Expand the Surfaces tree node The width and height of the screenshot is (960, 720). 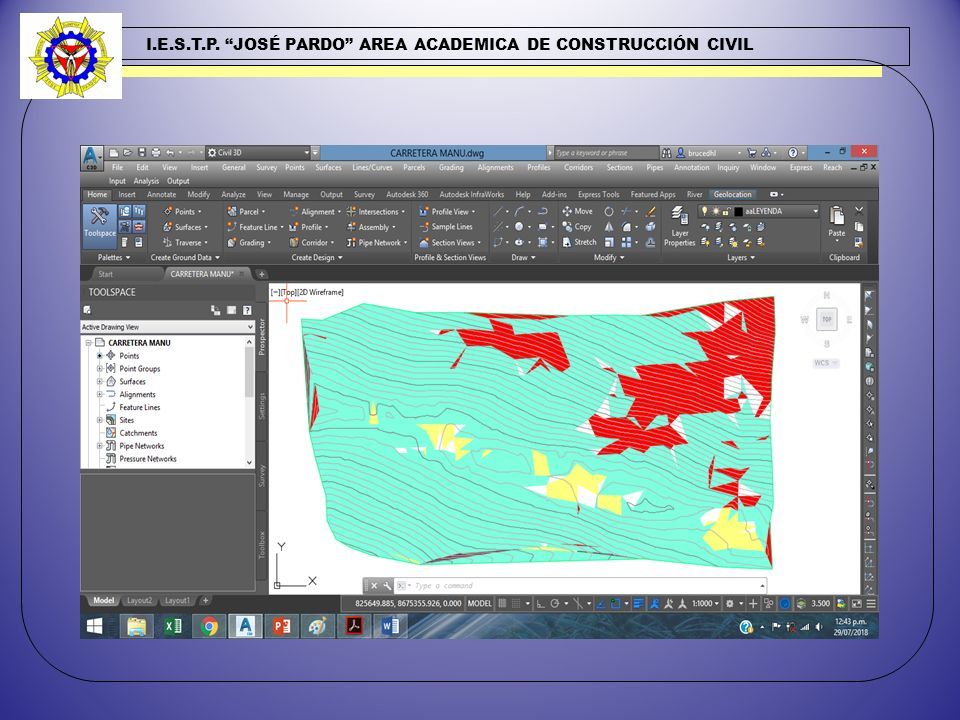tap(99, 381)
